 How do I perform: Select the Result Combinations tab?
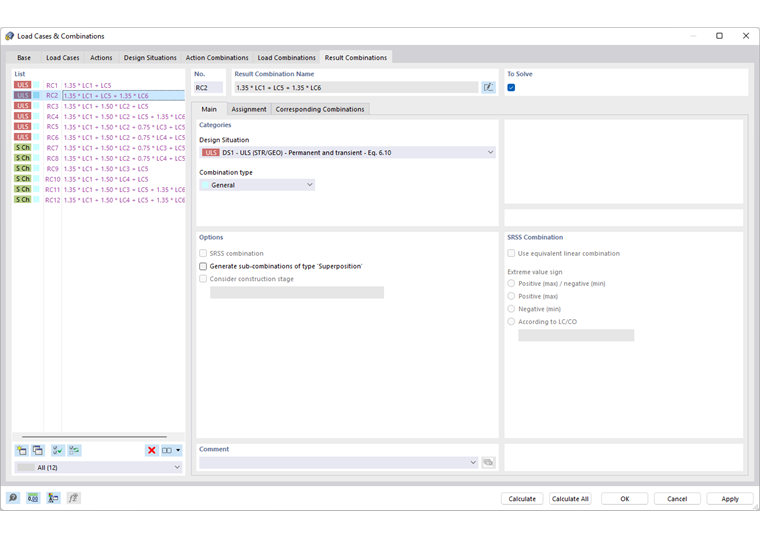[x=356, y=57]
